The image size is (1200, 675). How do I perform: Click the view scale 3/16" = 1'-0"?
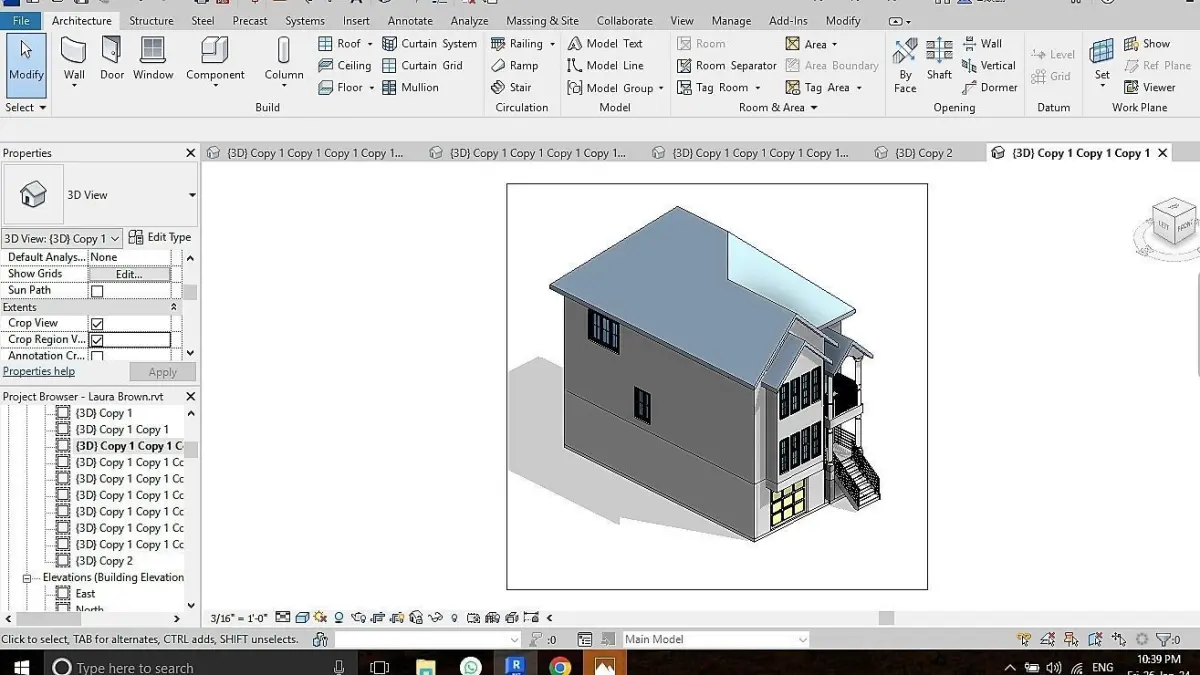238,618
